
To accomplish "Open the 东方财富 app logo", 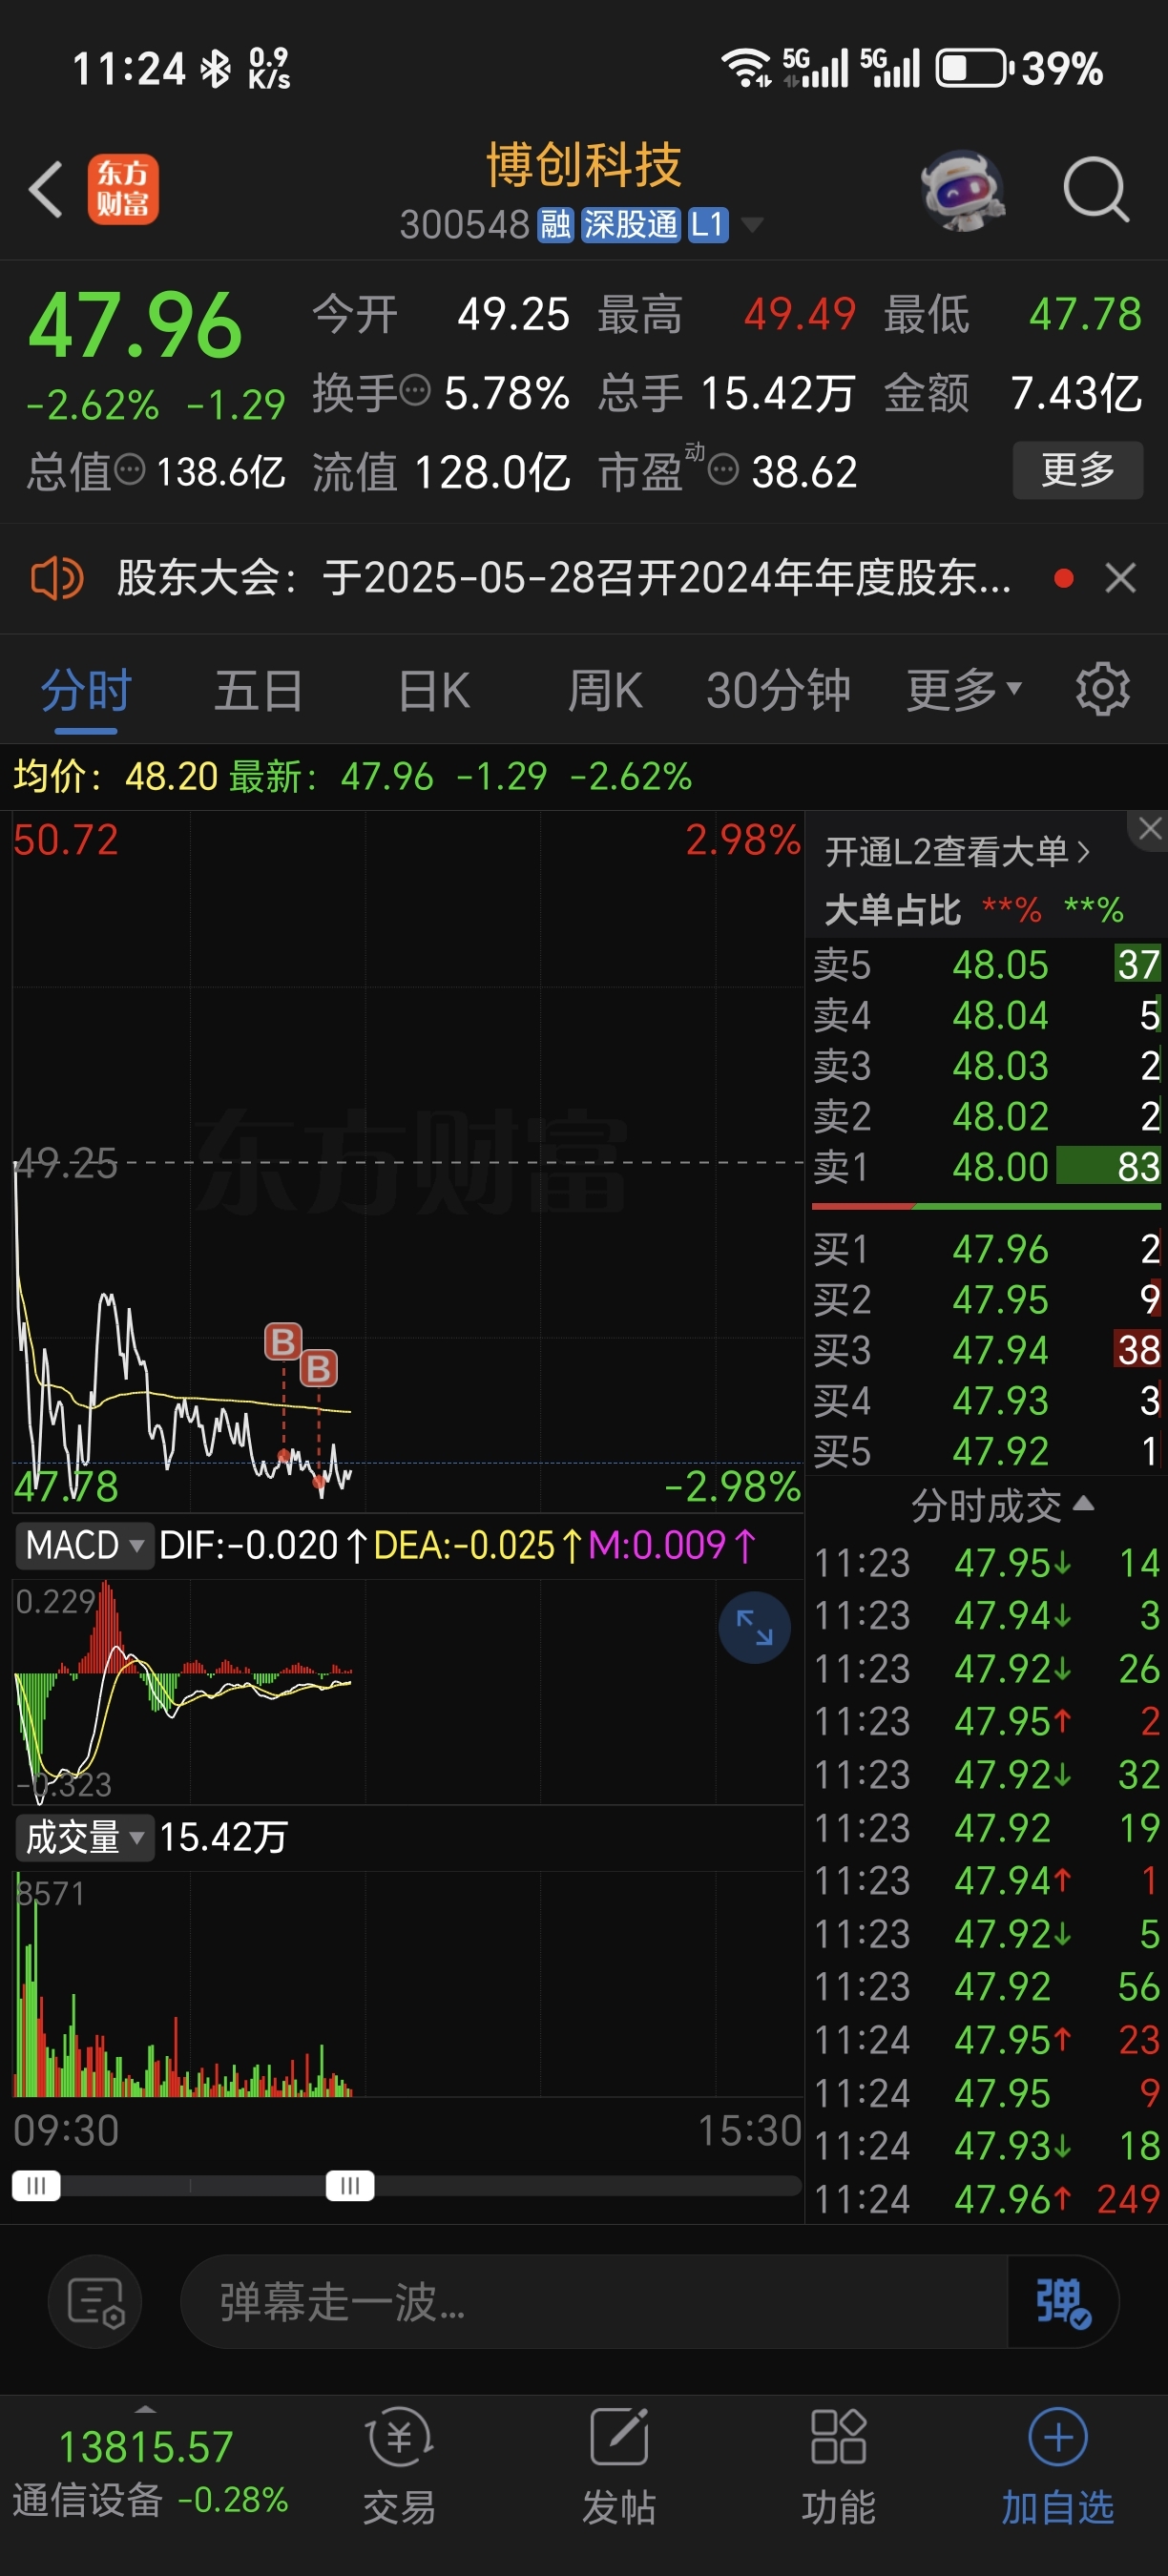I will tap(123, 189).
